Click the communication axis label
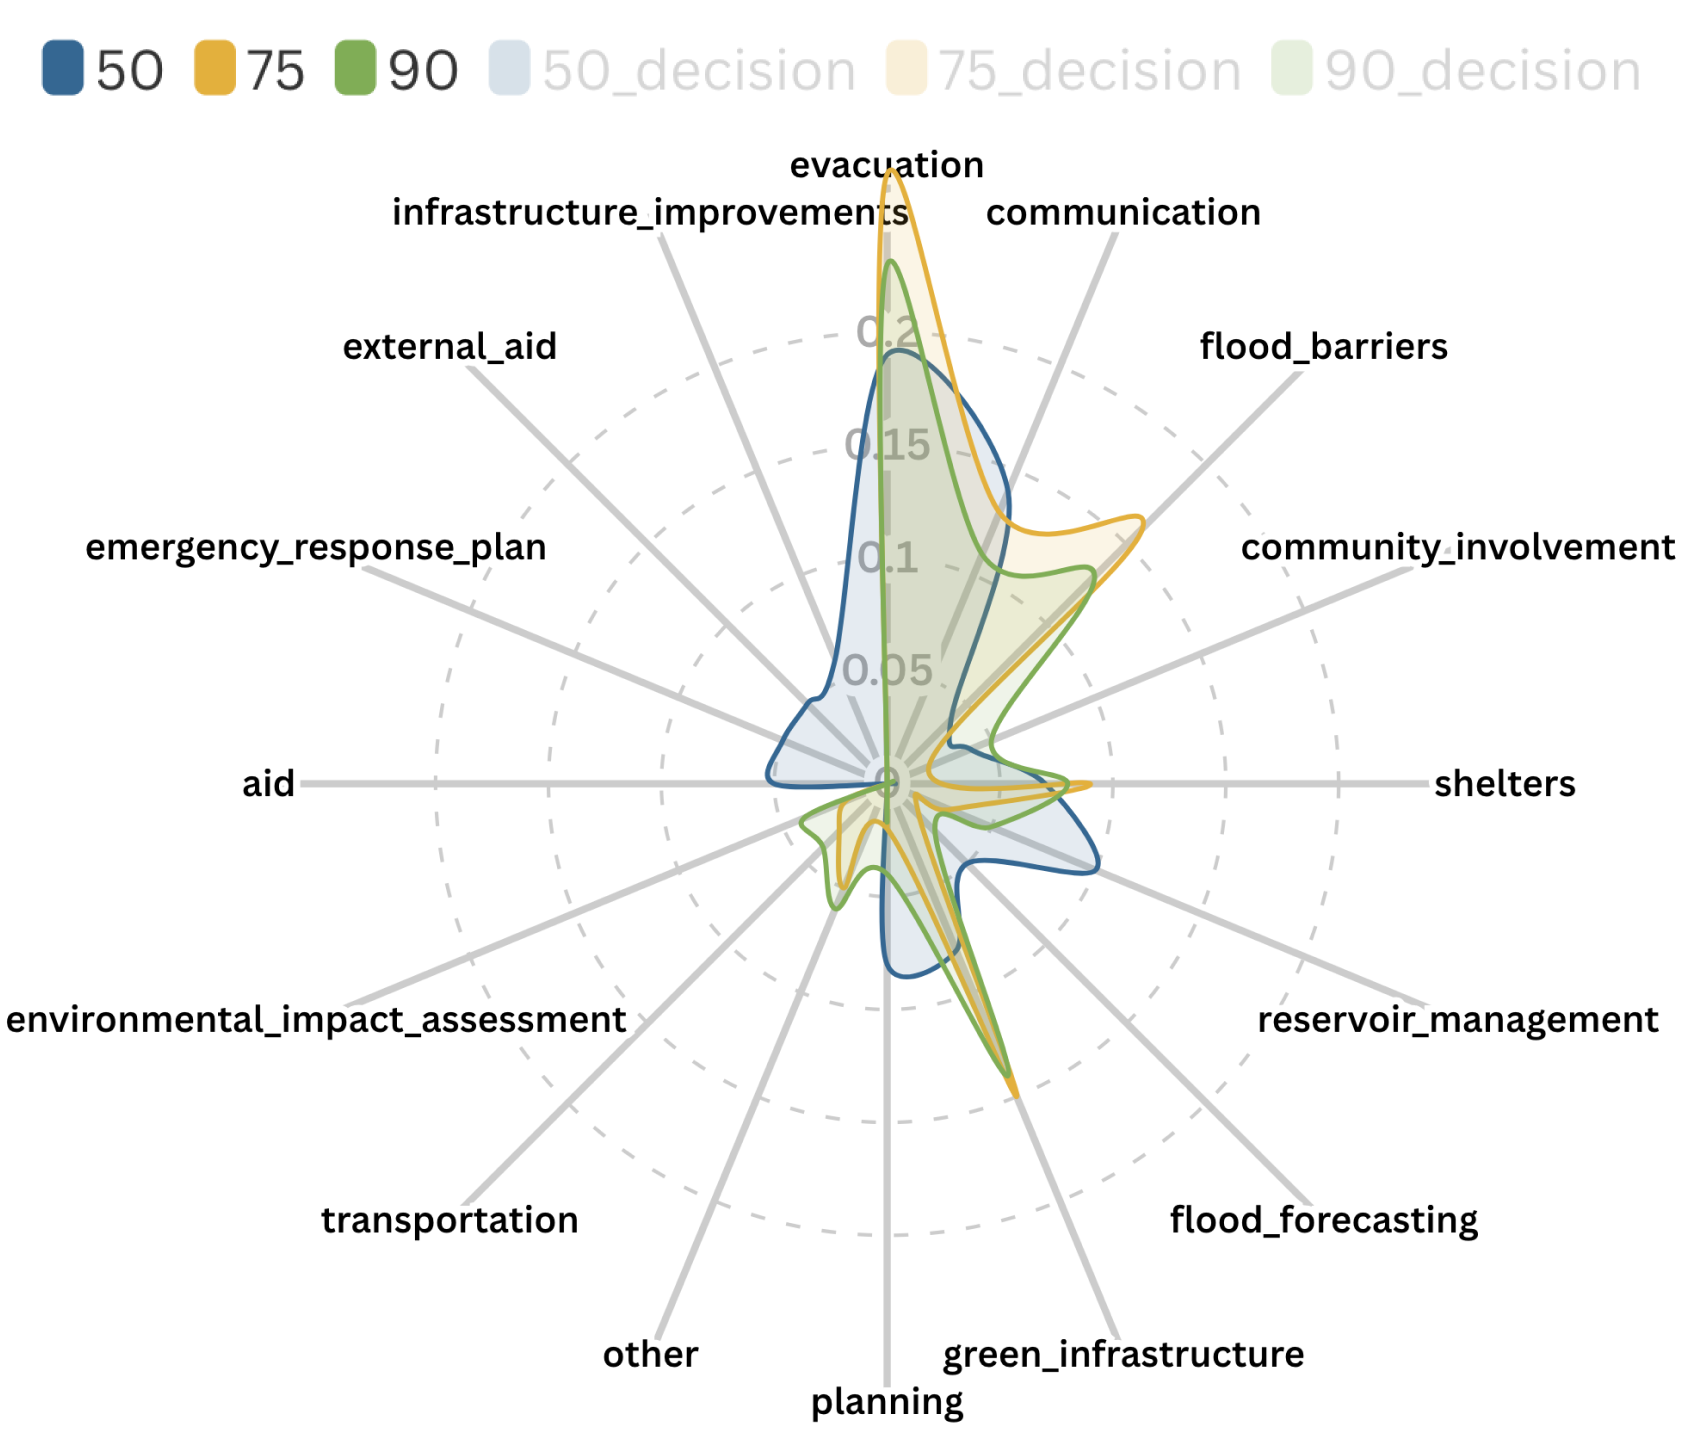The image size is (1684, 1438). tap(1122, 212)
